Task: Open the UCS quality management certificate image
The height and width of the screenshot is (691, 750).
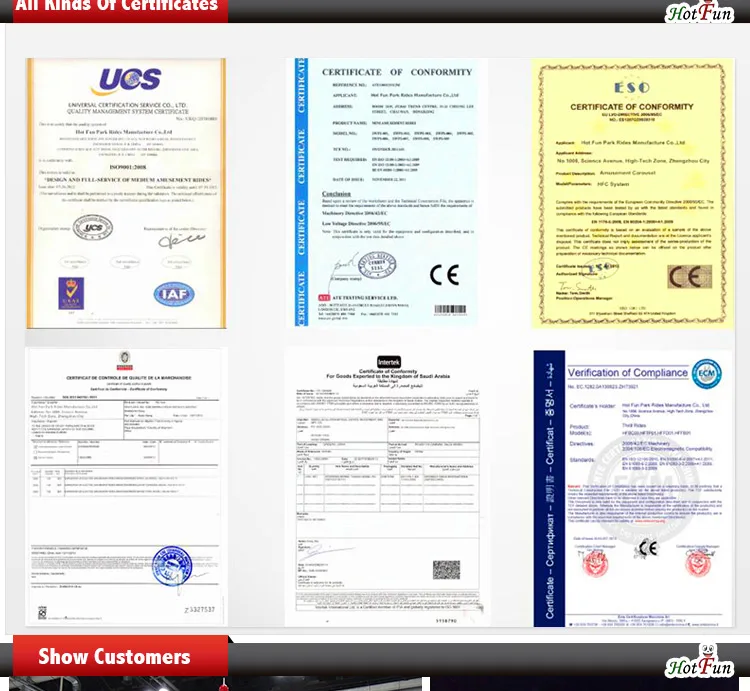Action: (126, 193)
